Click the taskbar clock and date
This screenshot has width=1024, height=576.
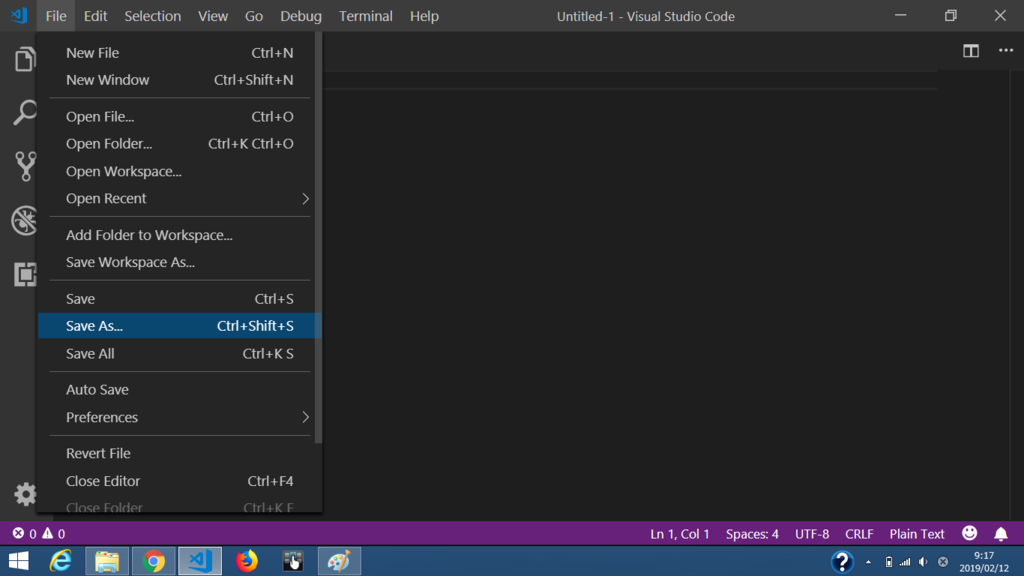click(x=984, y=562)
